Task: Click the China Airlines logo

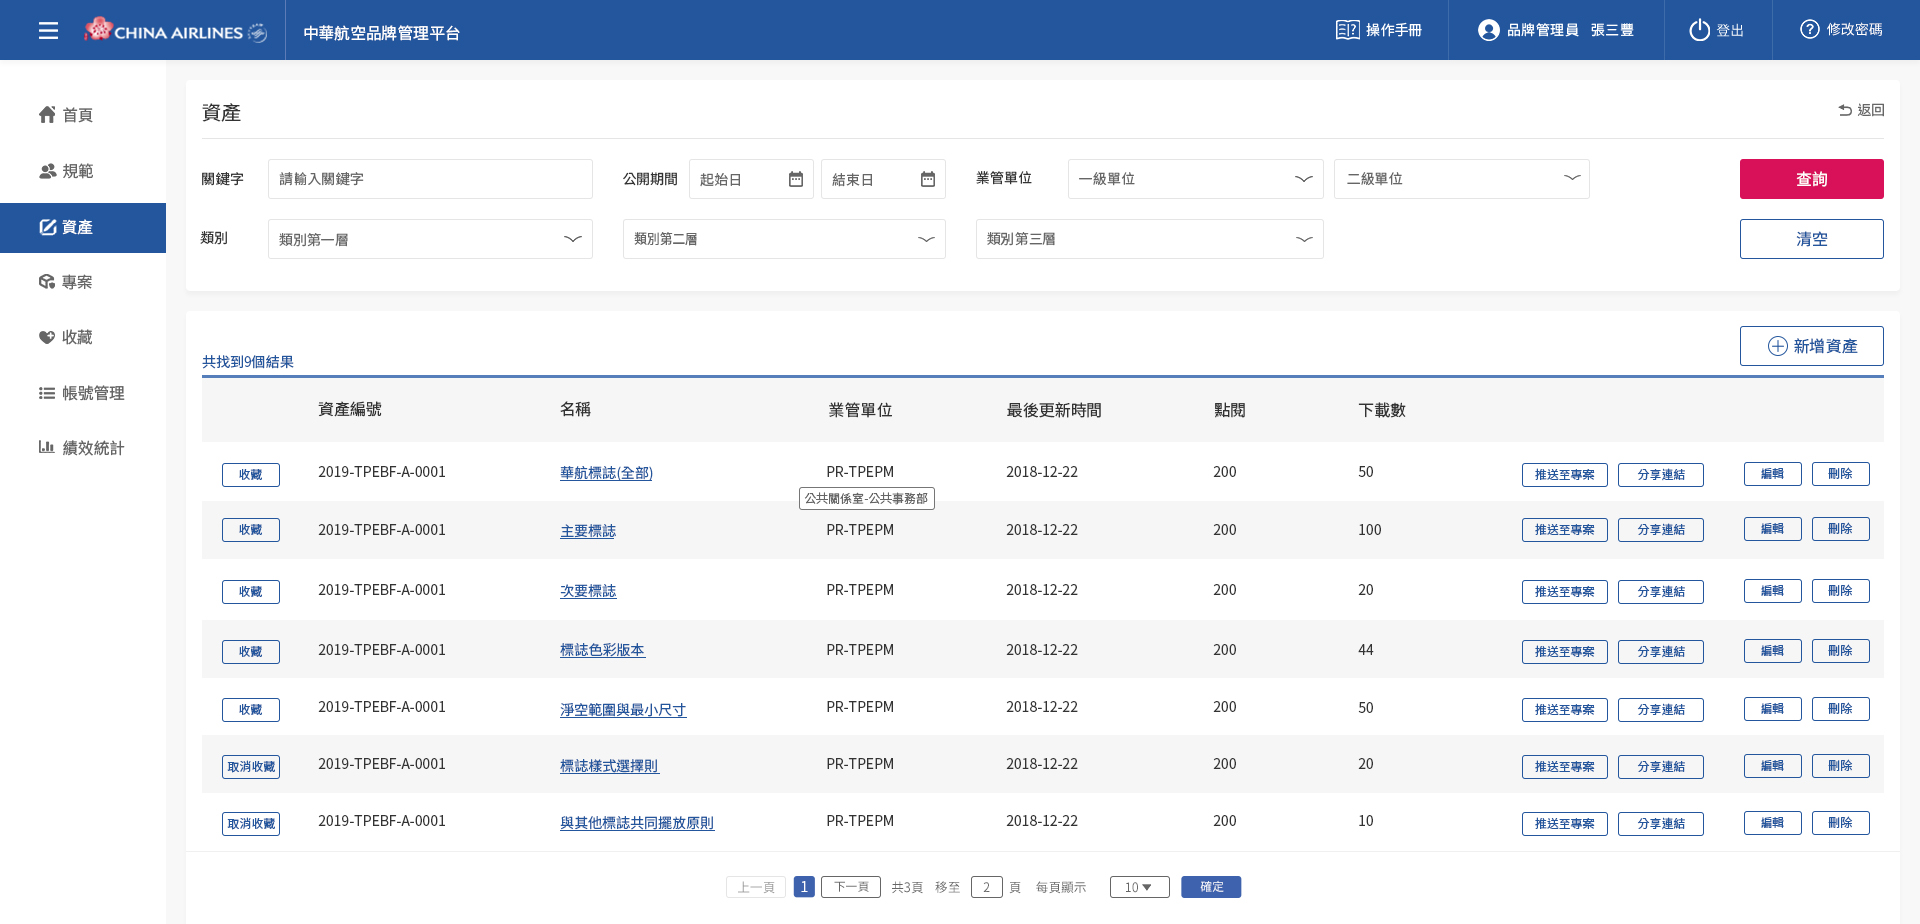Action: pyautogui.click(x=176, y=31)
